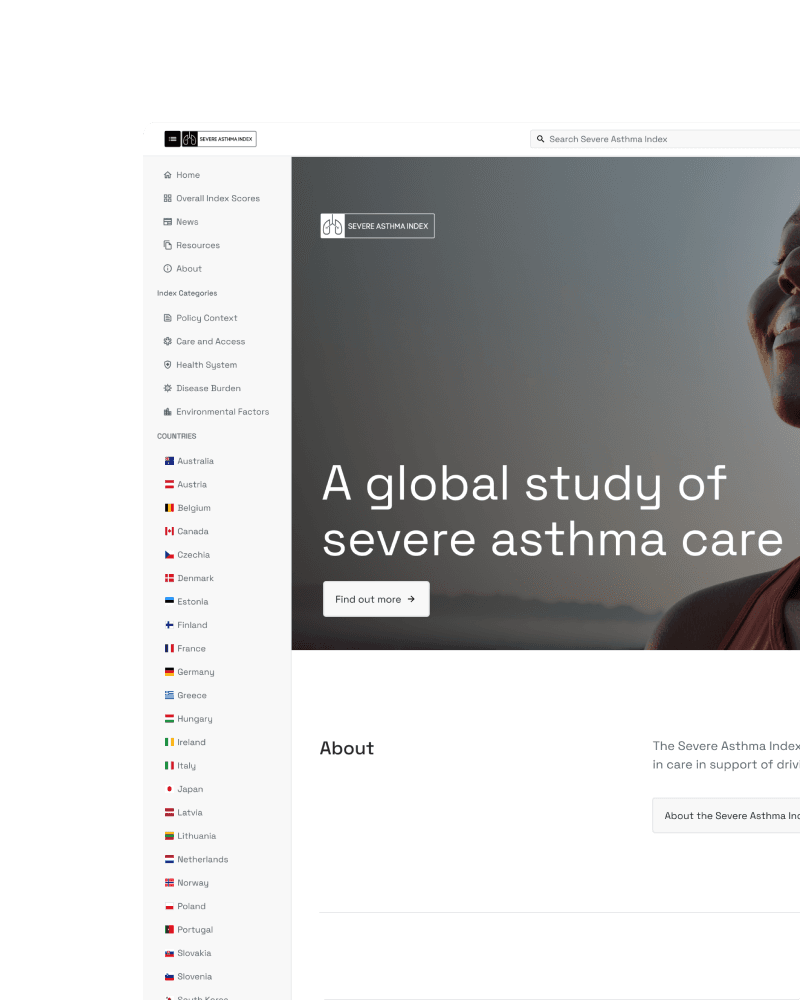Click the Policy Context document icon
Image resolution: width=800 pixels, height=1000 pixels.
coord(168,318)
